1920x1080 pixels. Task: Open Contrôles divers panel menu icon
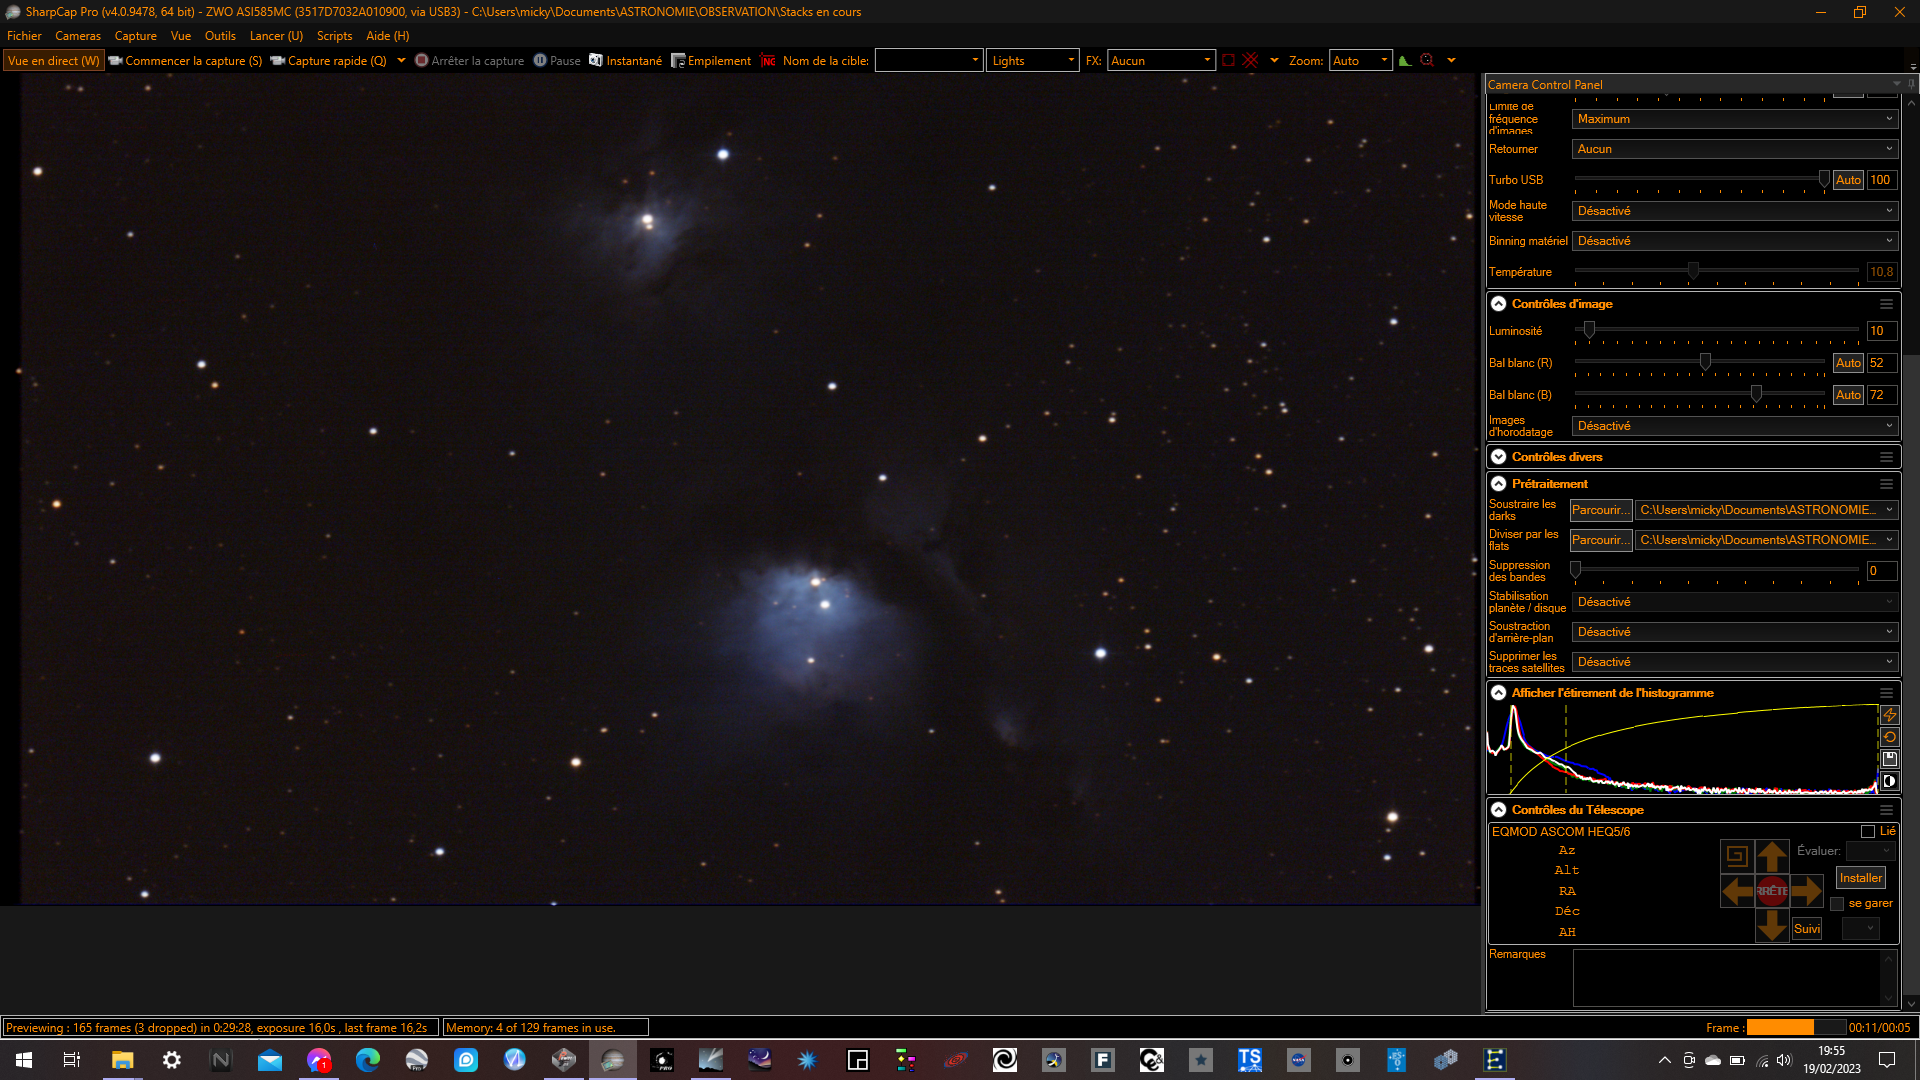pos(1886,457)
